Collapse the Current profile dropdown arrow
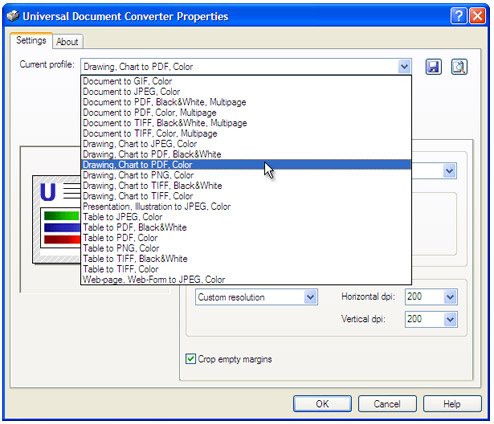The width and height of the screenshot is (494, 424). click(404, 67)
